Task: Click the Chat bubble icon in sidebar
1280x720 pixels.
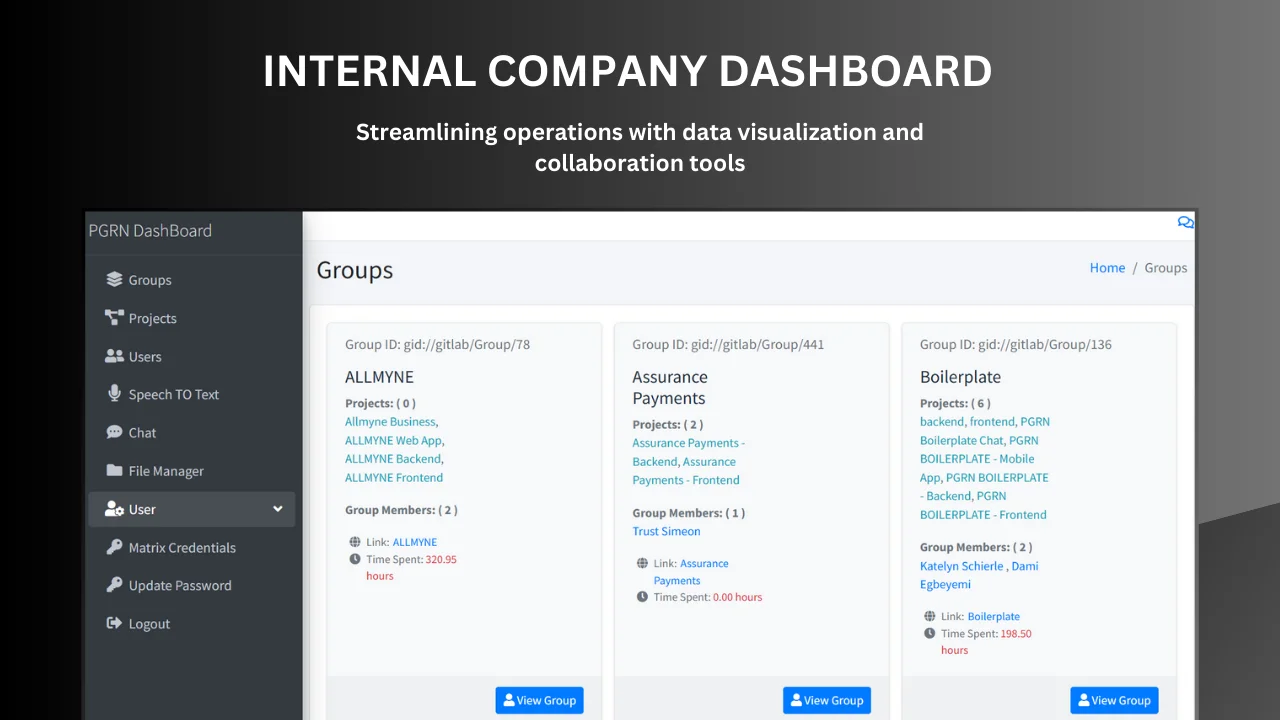Action: click(x=114, y=432)
